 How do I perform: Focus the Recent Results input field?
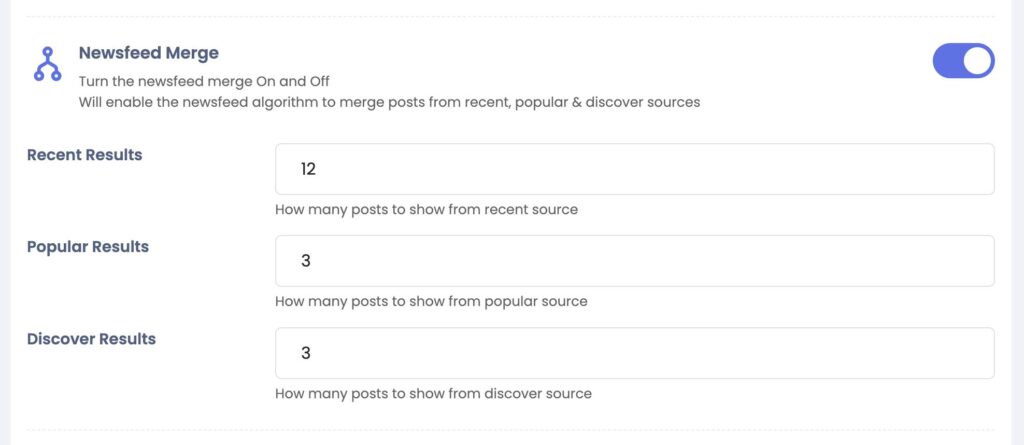pos(635,169)
